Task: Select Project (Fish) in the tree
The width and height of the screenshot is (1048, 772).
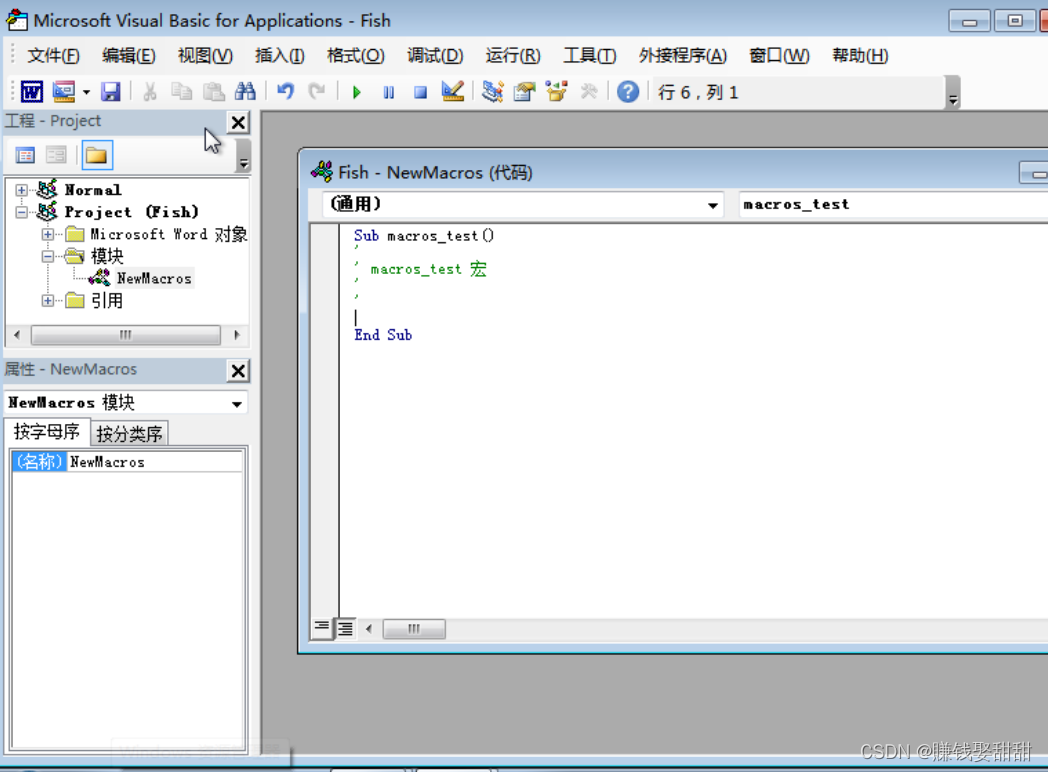Action: coord(132,213)
